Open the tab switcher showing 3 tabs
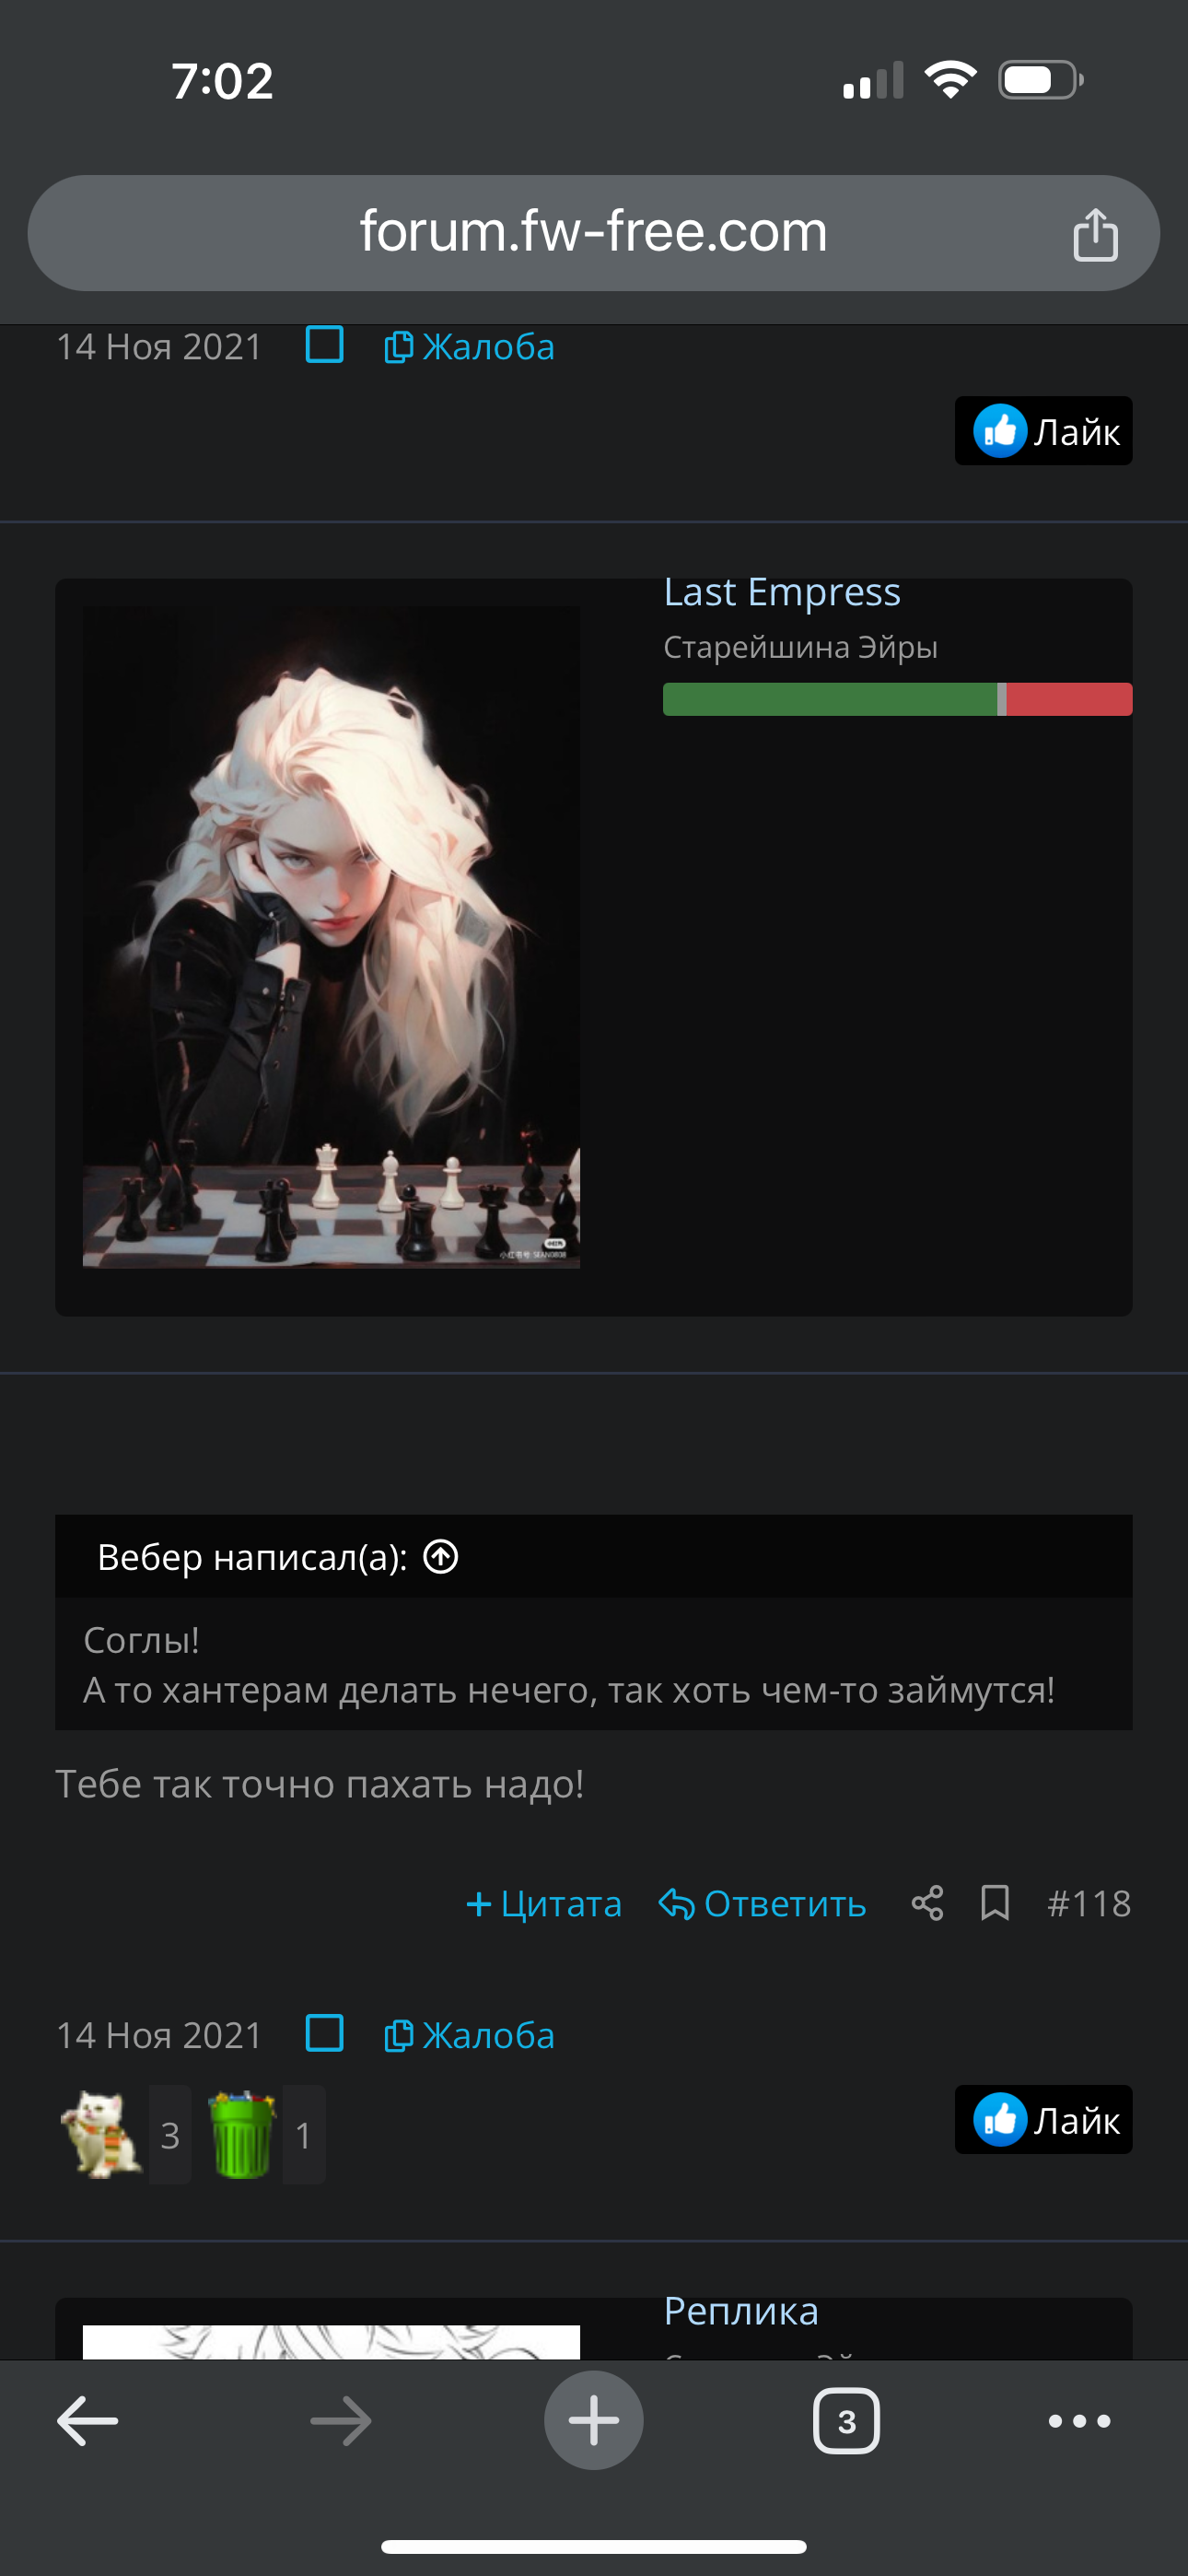The width and height of the screenshot is (1188, 2576). coord(846,2421)
